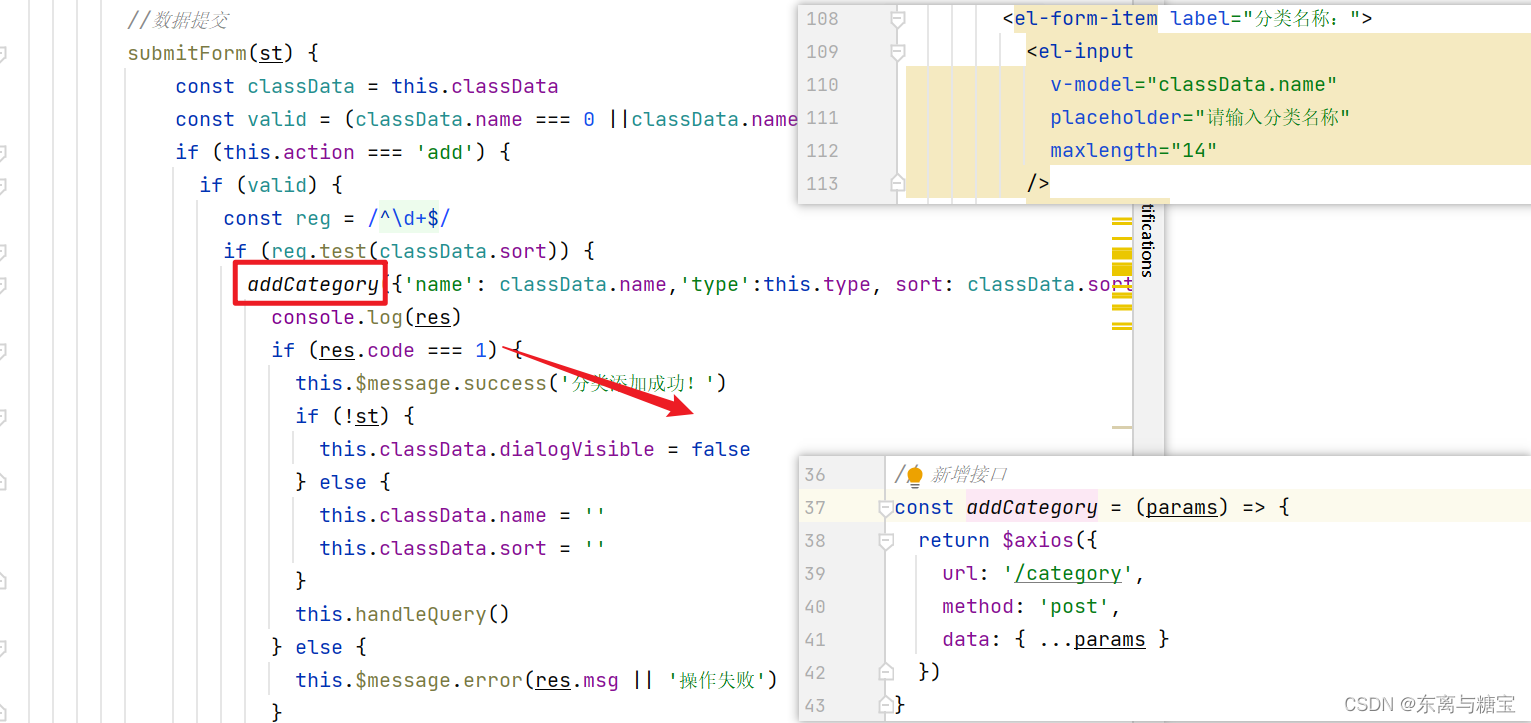Click the 'const valid' declaration line
The image size is (1531, 723).
coord(486,119)
